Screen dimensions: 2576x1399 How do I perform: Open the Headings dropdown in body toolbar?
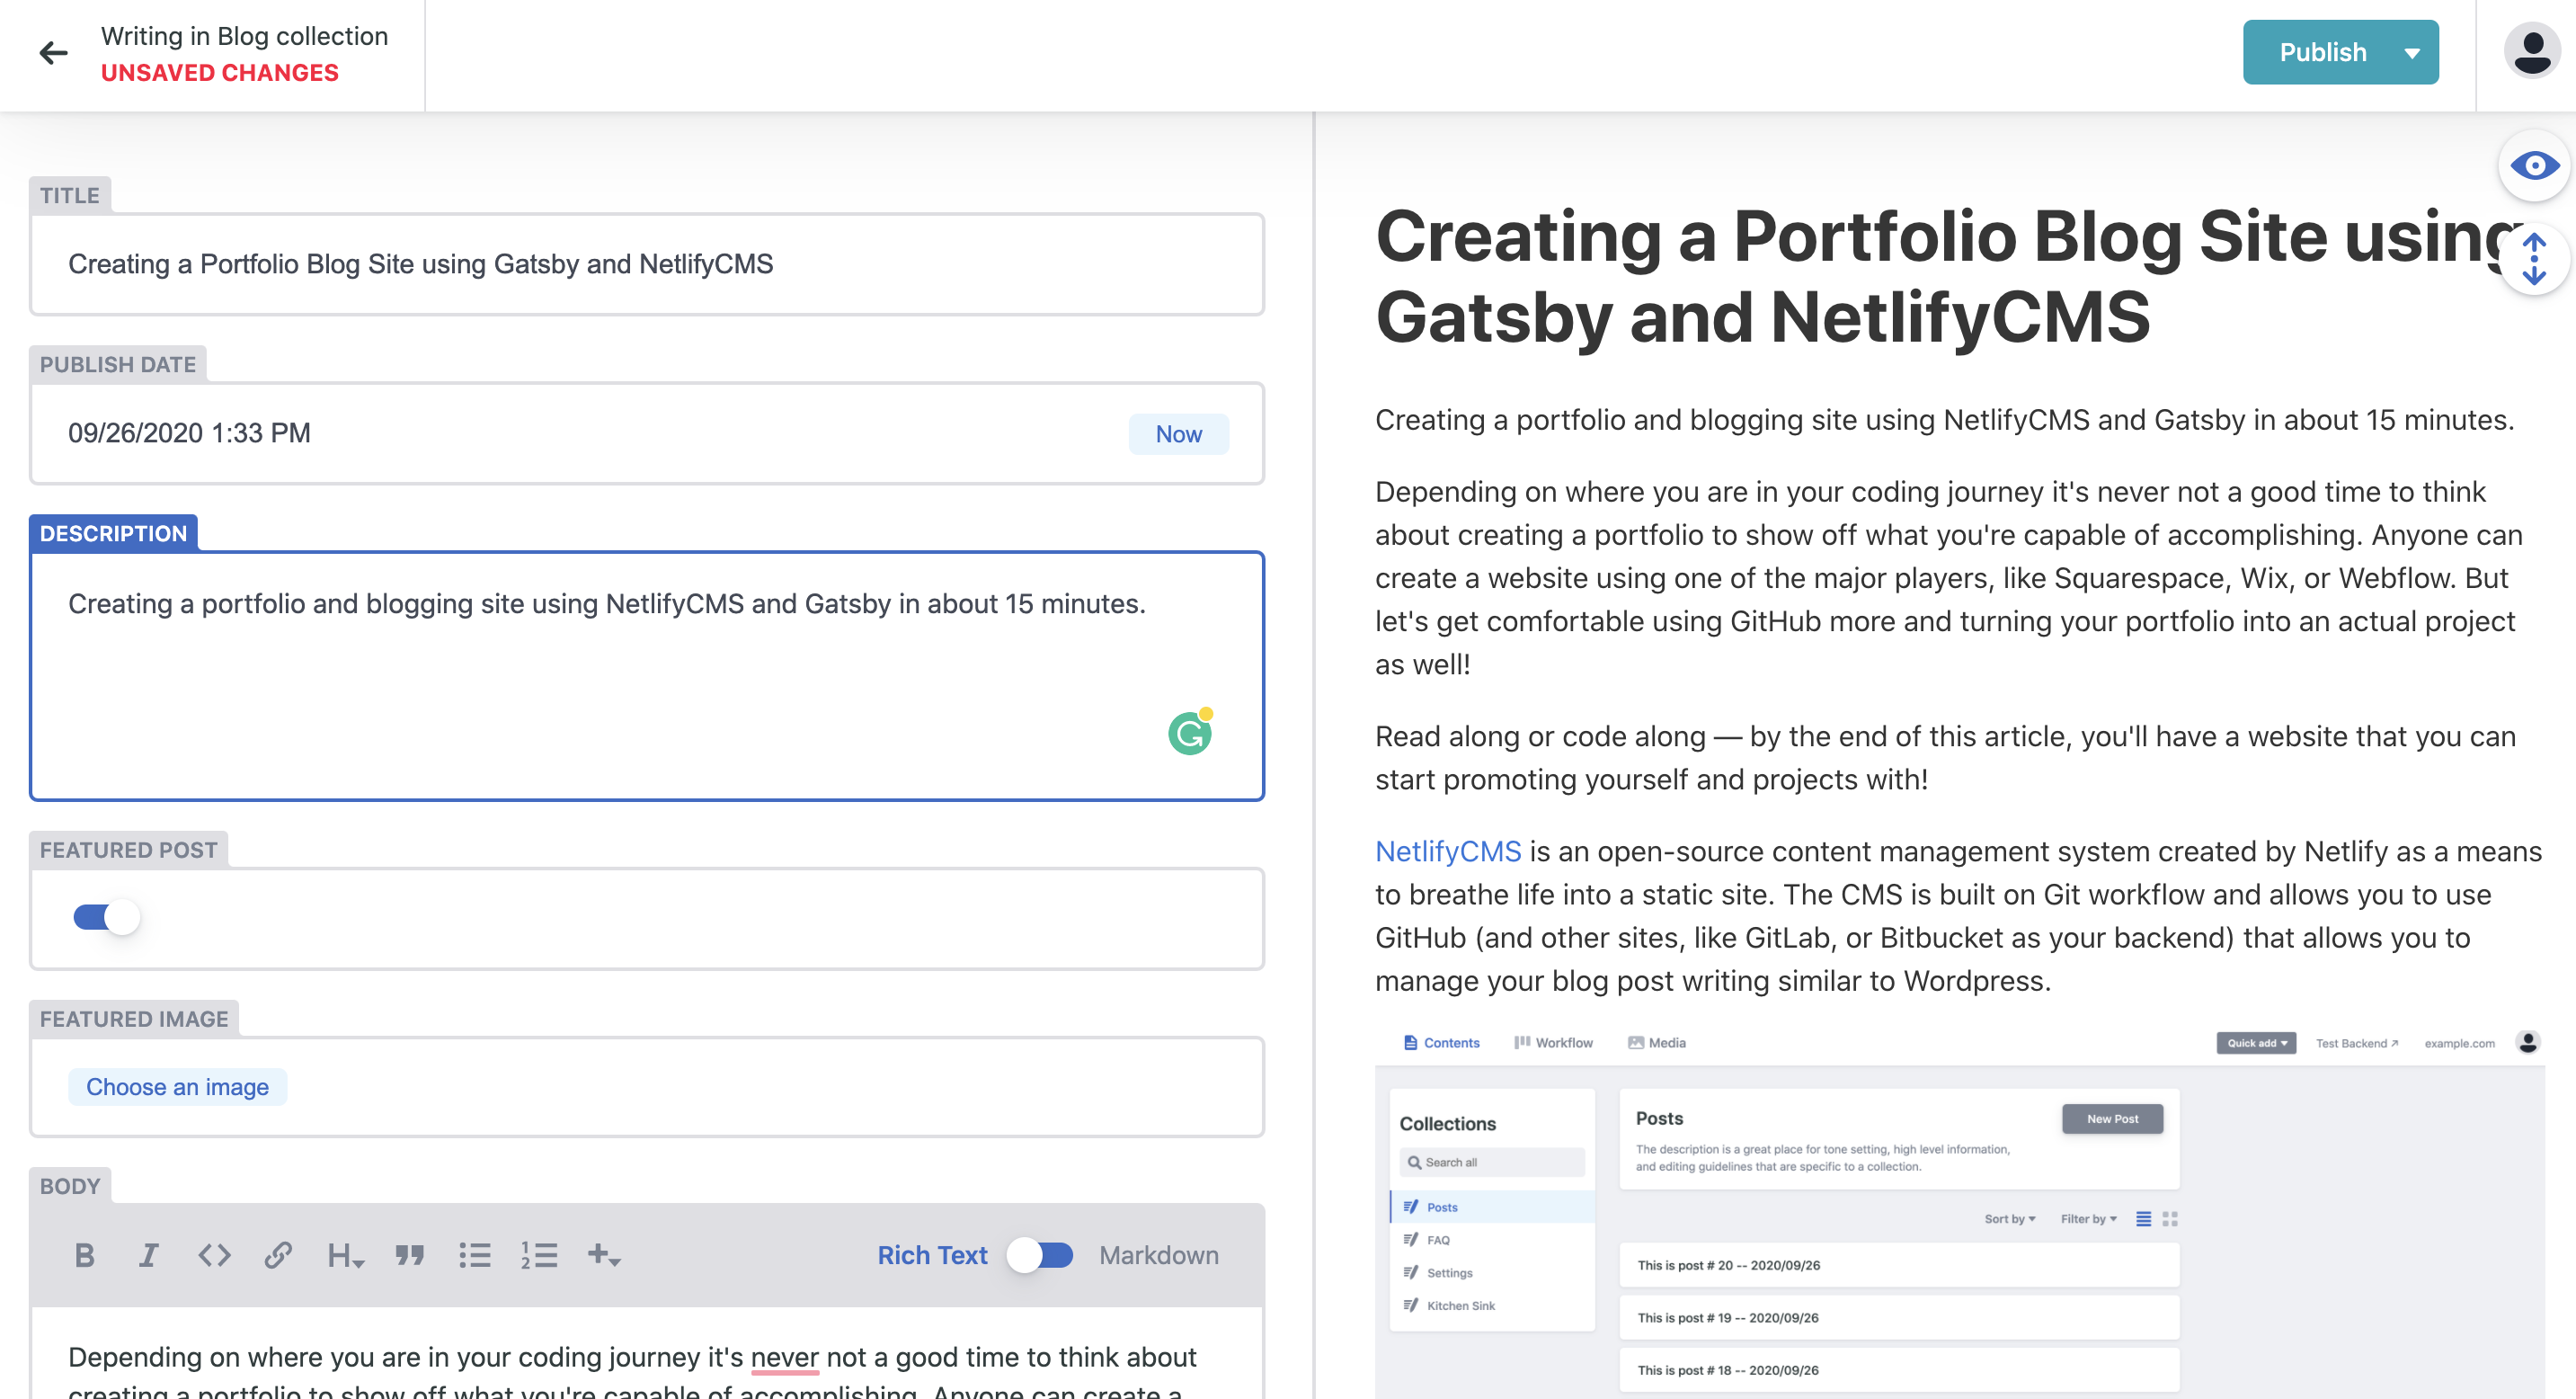click(346, 1255)
